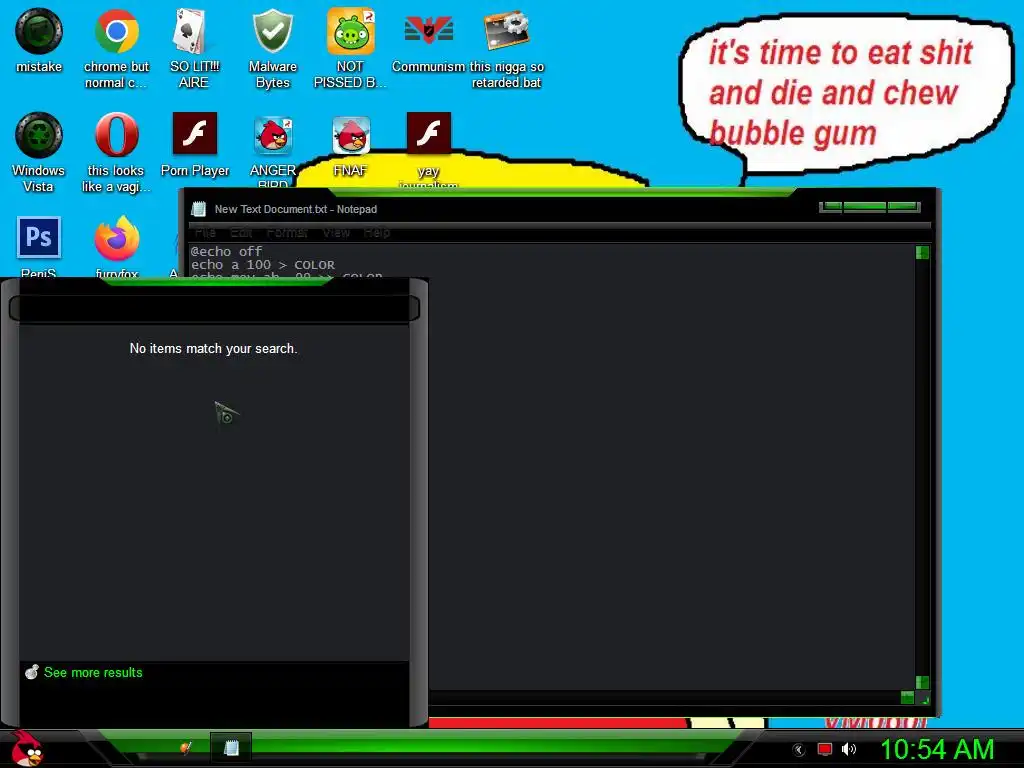Screen dimensions: 1024x768
Task: Click the 'echo a 100 > COLOR' line
Action: click(263, 265)
